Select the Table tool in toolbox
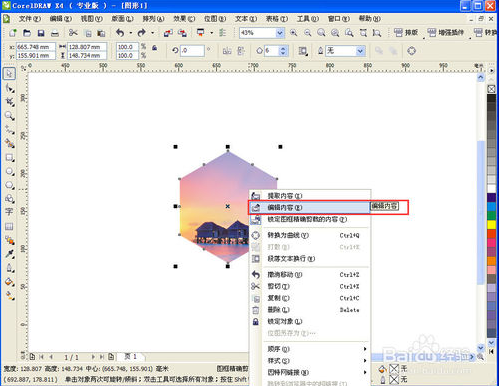 point(9,226)
